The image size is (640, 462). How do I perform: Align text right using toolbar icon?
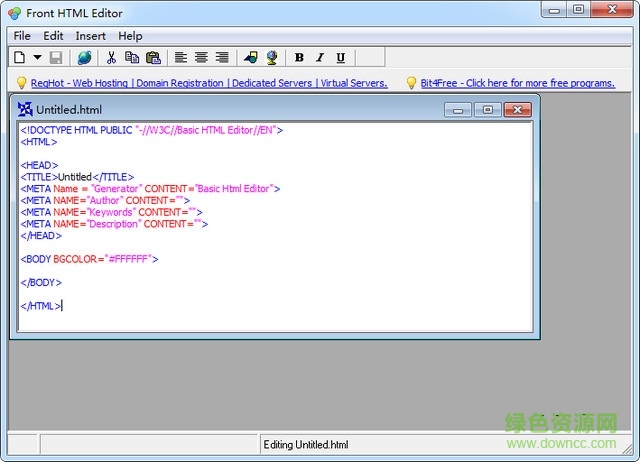pos(221,58)
